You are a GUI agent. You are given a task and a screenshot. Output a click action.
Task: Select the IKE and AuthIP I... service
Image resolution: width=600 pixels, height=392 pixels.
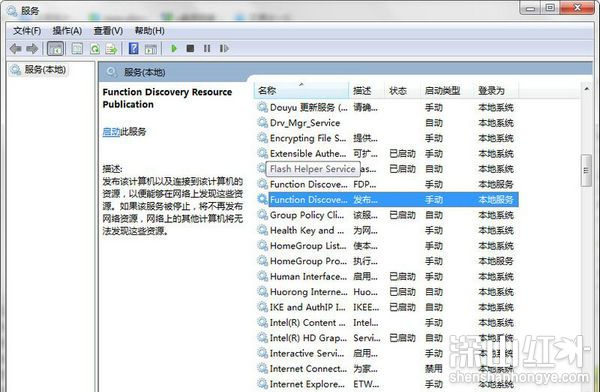[387, 307]
